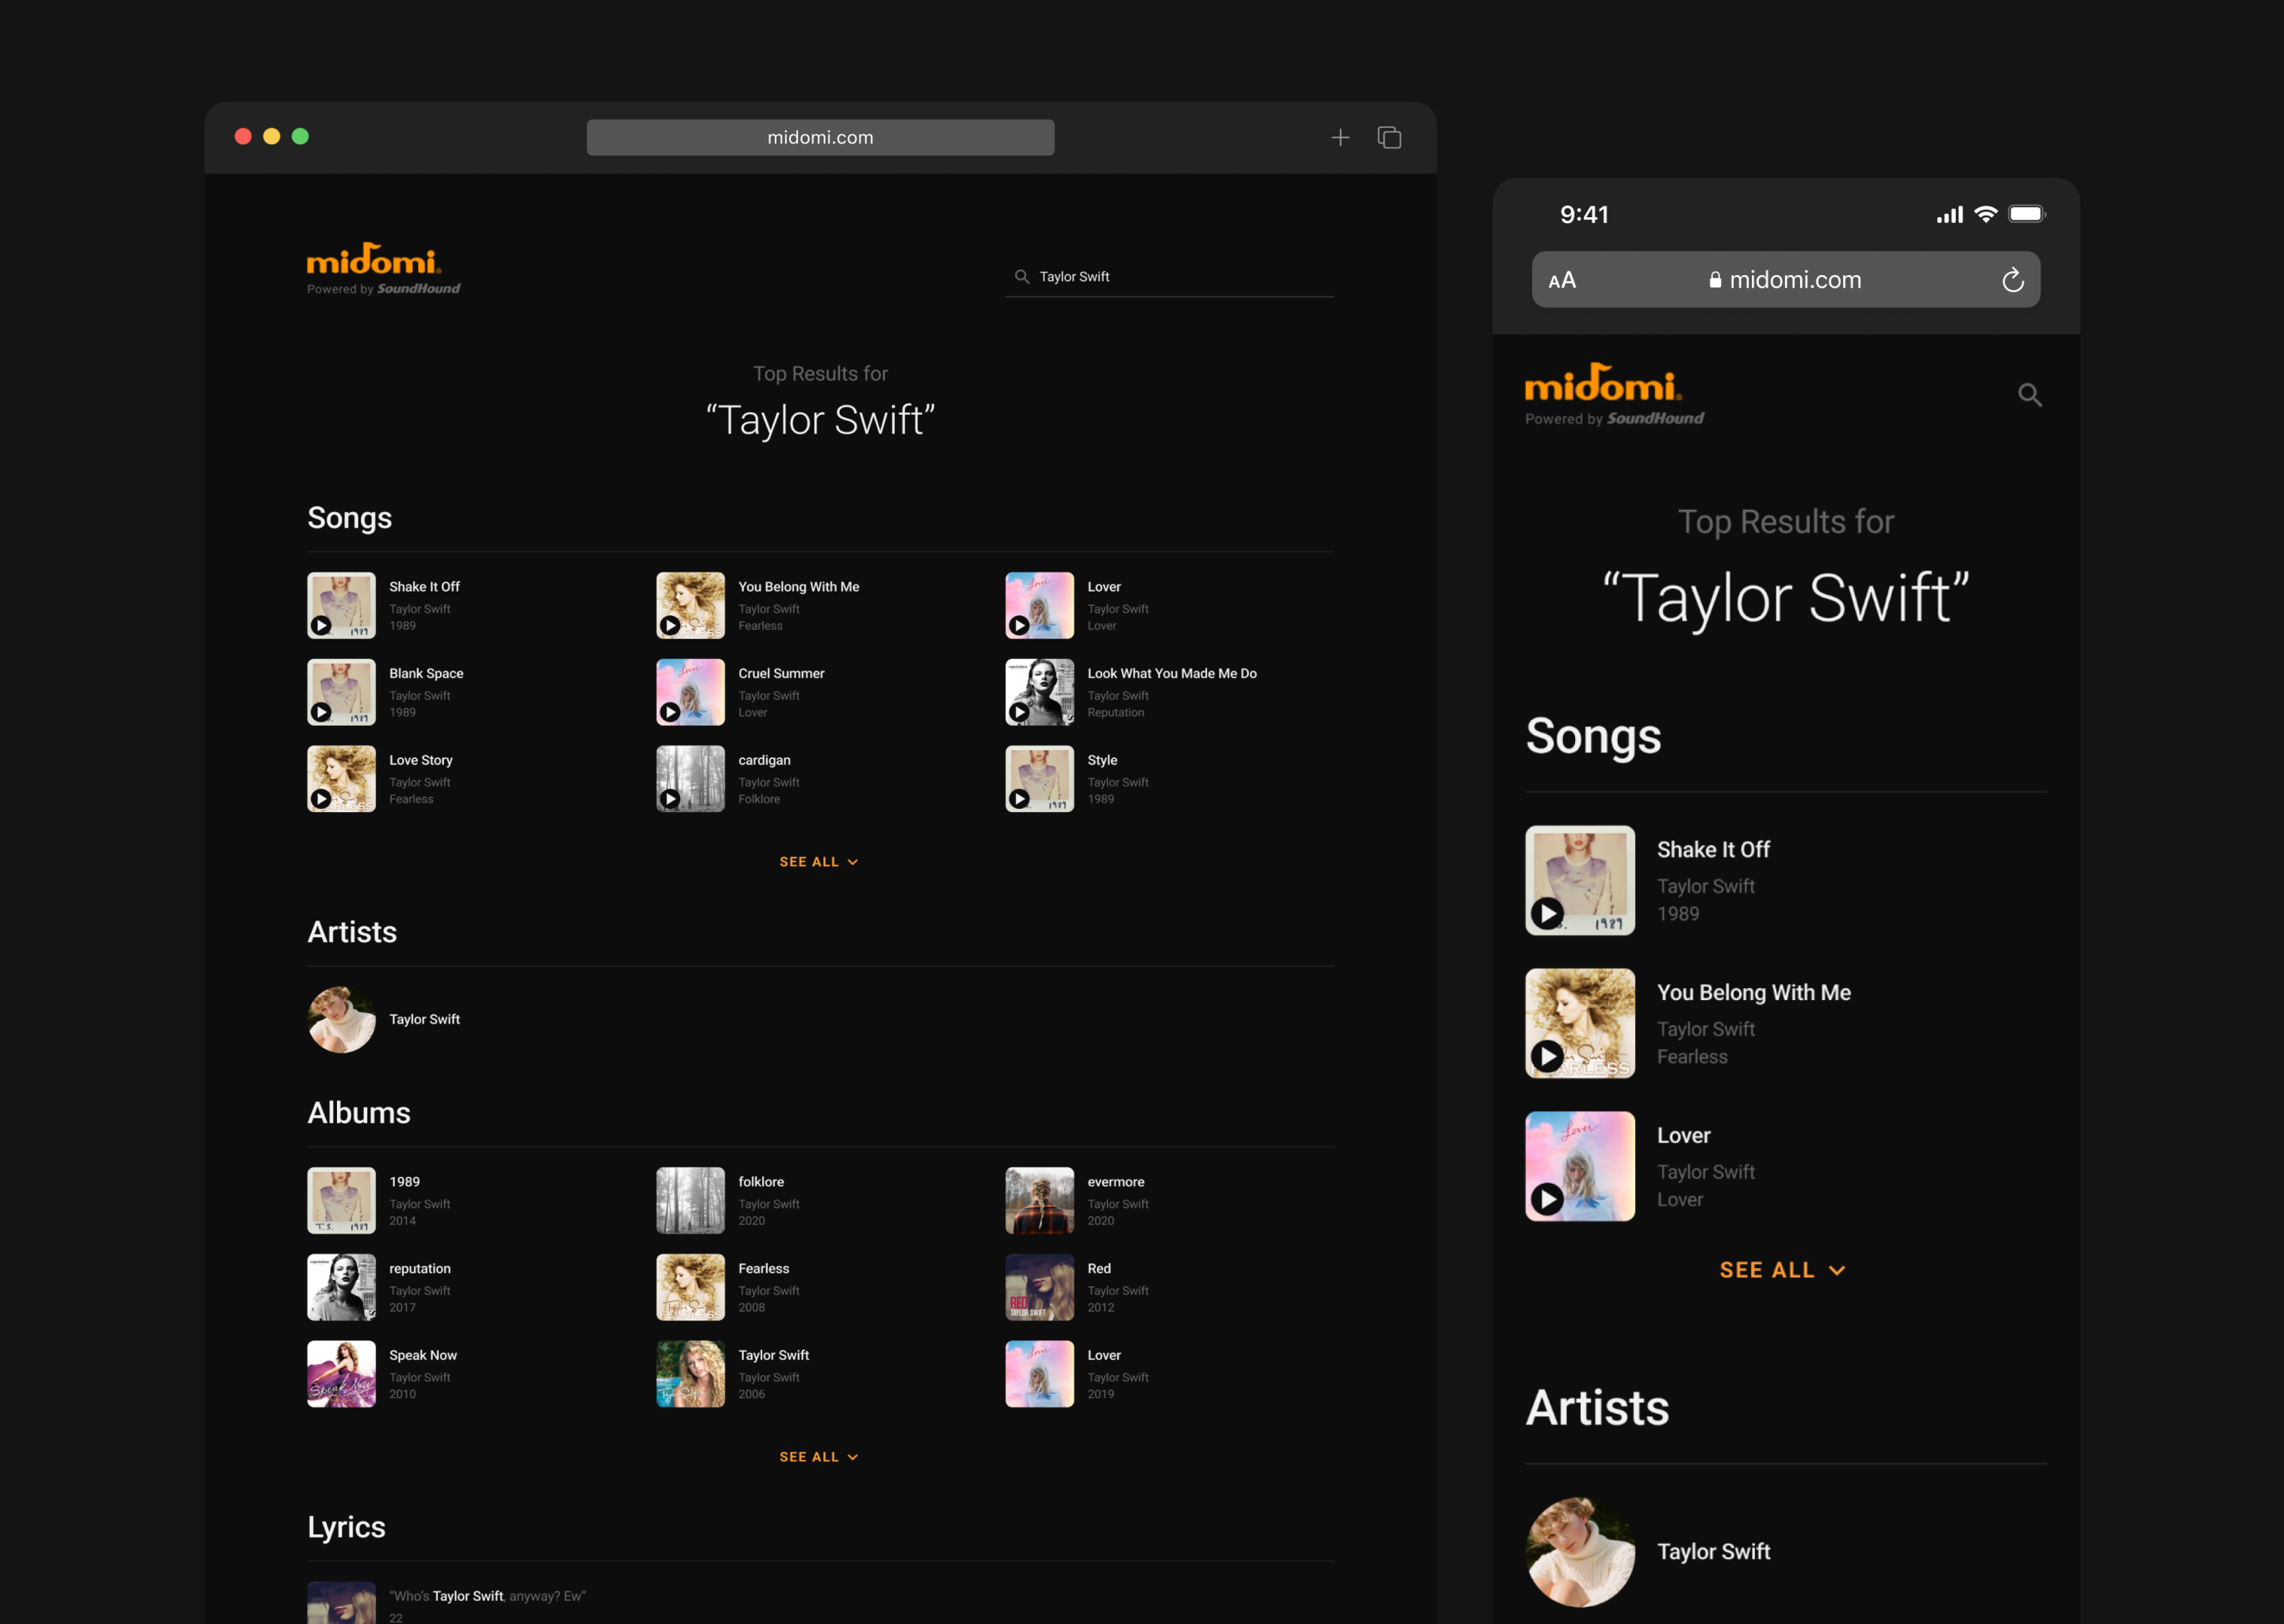Open a new browser tab with plus icon
This screenshot has width=2284, height=1624.
pyautogui.click(x=1340, y=137)
